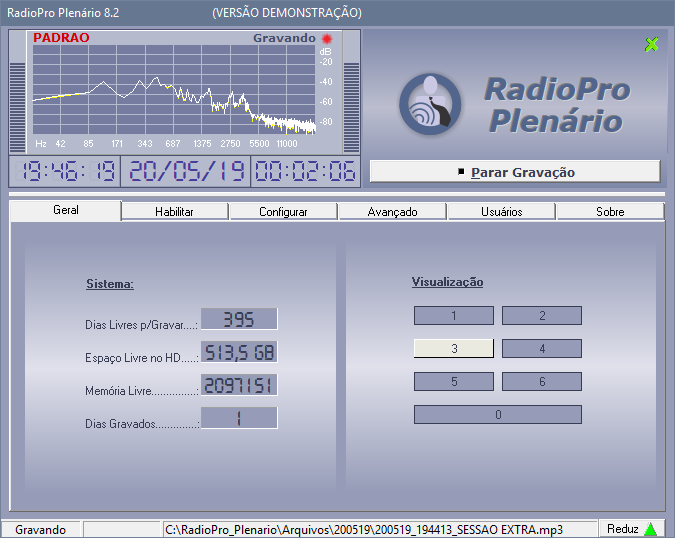Click the Sistema heading
The image size is (675, 538).
pyautogui.click(x=110, y=284)
